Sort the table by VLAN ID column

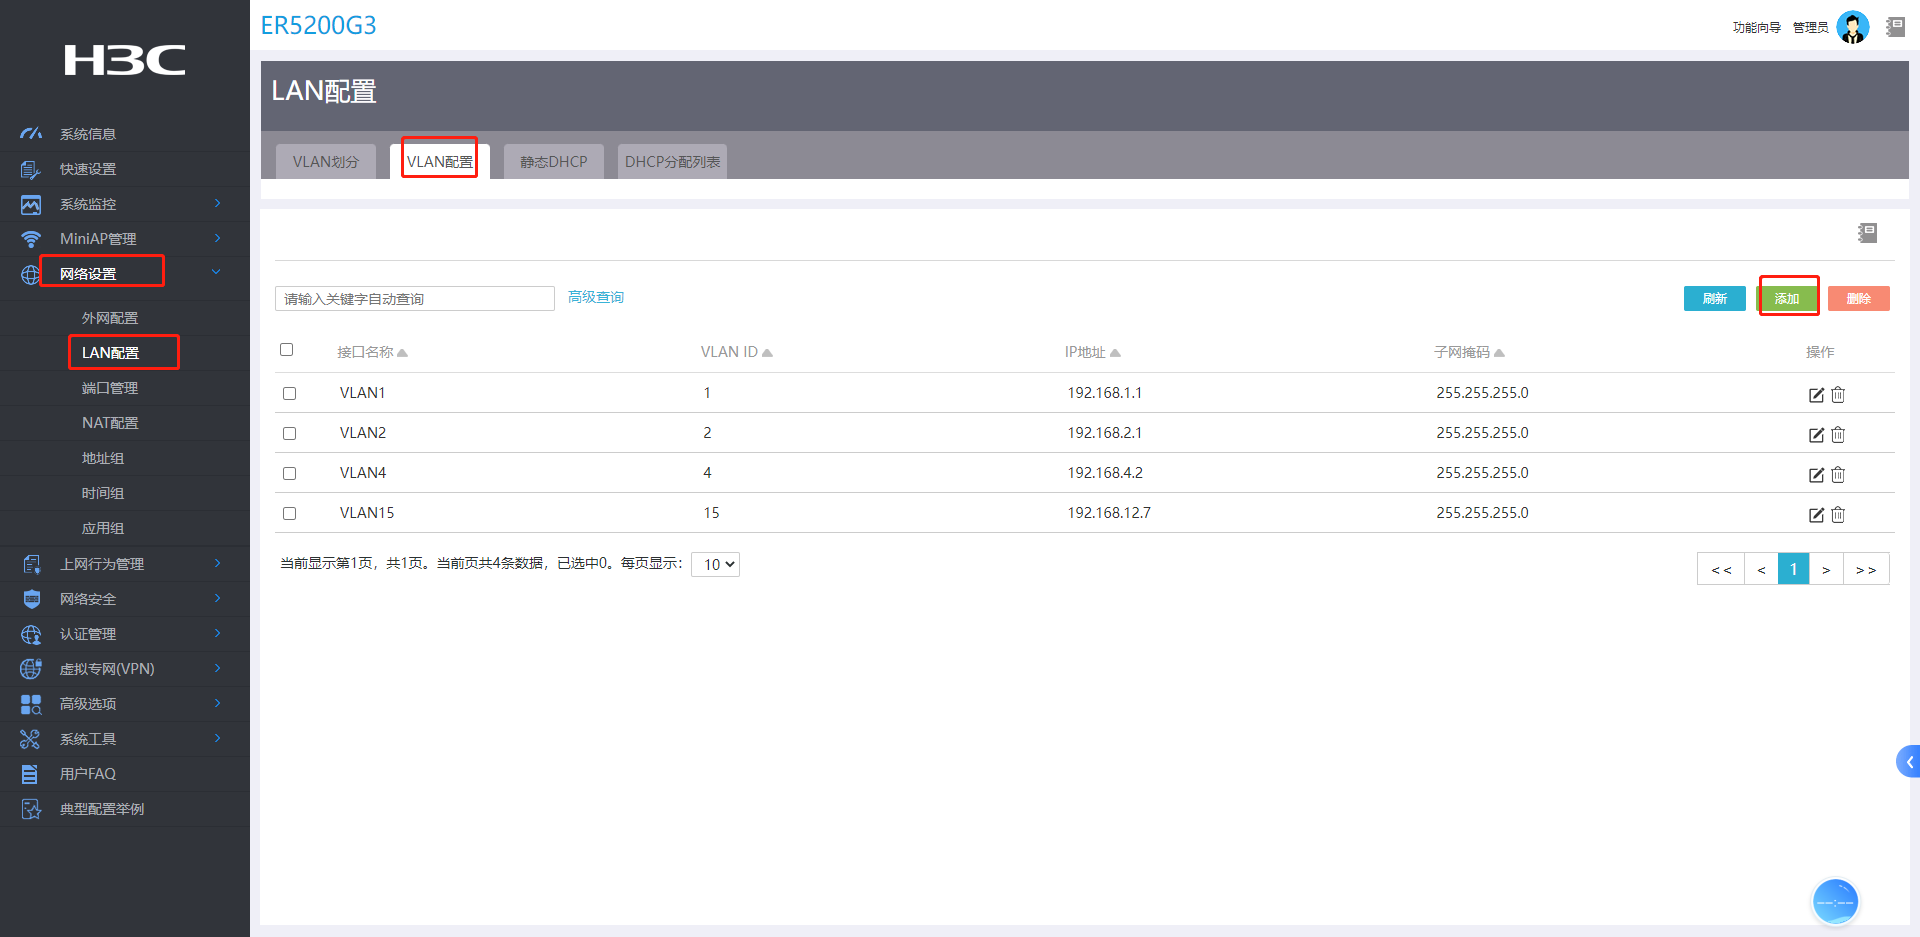point(736,352)
